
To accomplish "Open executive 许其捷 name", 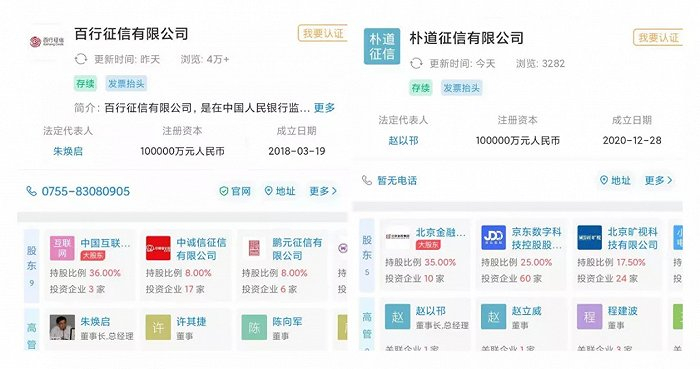I will coord(191,322).
